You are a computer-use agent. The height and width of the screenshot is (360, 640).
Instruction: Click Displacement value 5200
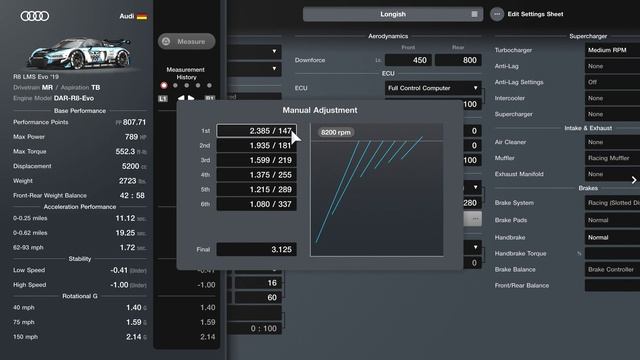pyautogui.click(x=130, y=167)
